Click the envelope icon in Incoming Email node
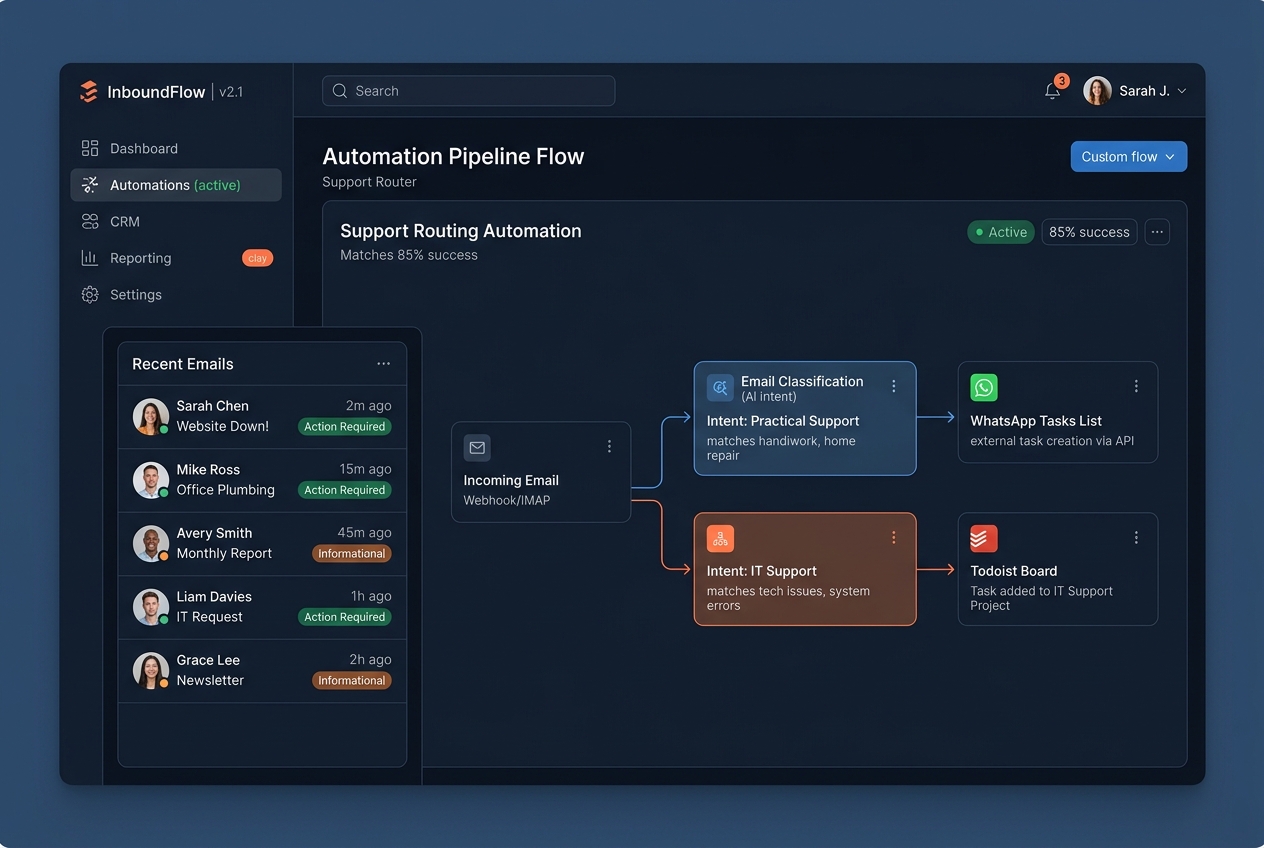 (477, 447)
